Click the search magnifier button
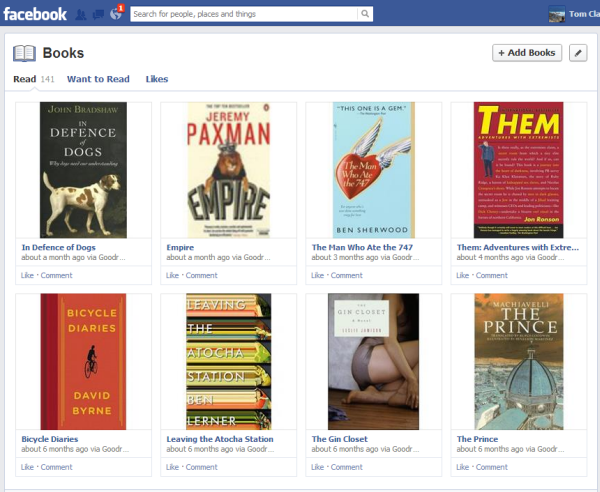 point(365,14)
